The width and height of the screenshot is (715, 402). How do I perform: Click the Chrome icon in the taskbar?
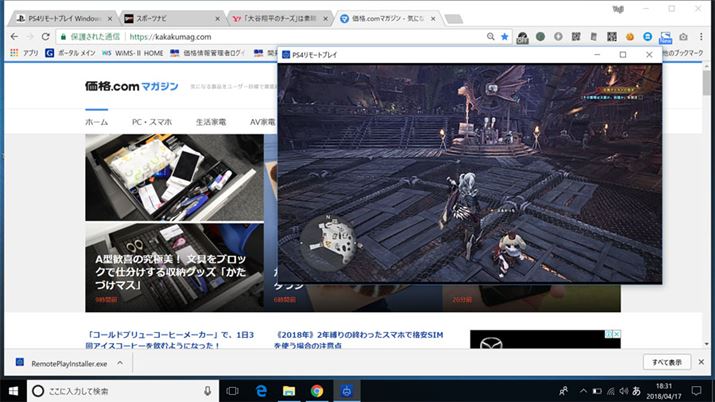coord(317,390)
